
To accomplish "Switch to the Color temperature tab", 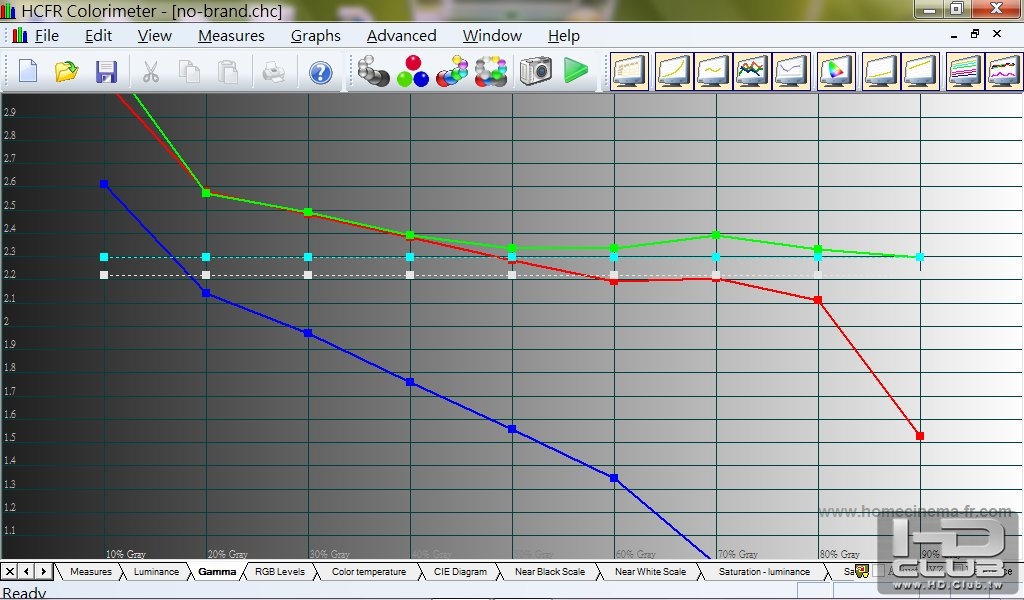I will [x=368, y=571].
